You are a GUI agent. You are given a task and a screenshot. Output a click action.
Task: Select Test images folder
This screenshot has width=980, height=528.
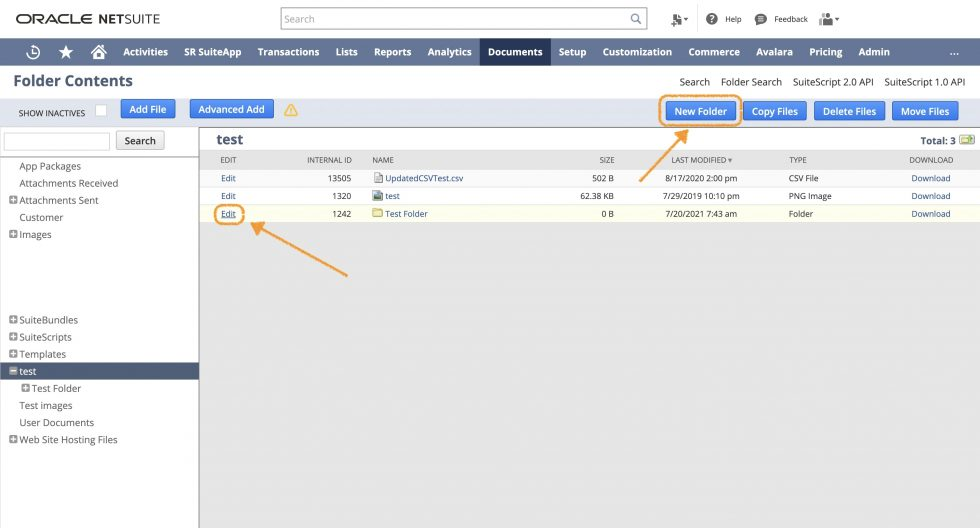(x=46, y=406)
